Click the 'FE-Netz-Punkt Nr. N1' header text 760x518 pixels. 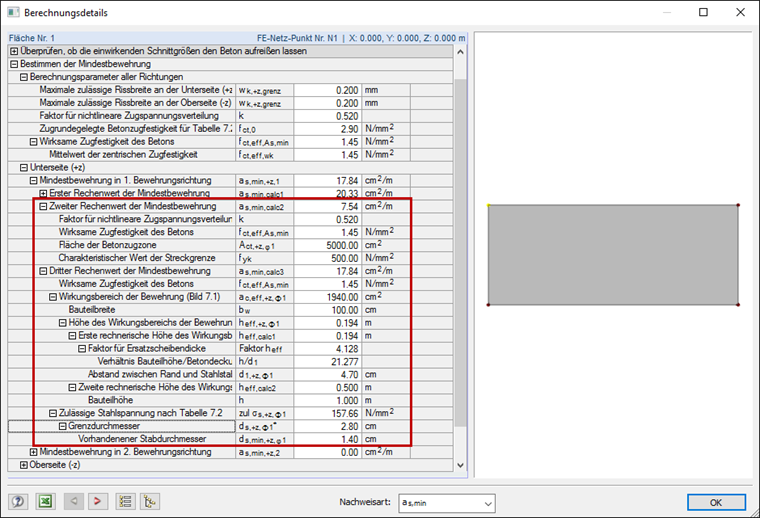tap(297, 38)
